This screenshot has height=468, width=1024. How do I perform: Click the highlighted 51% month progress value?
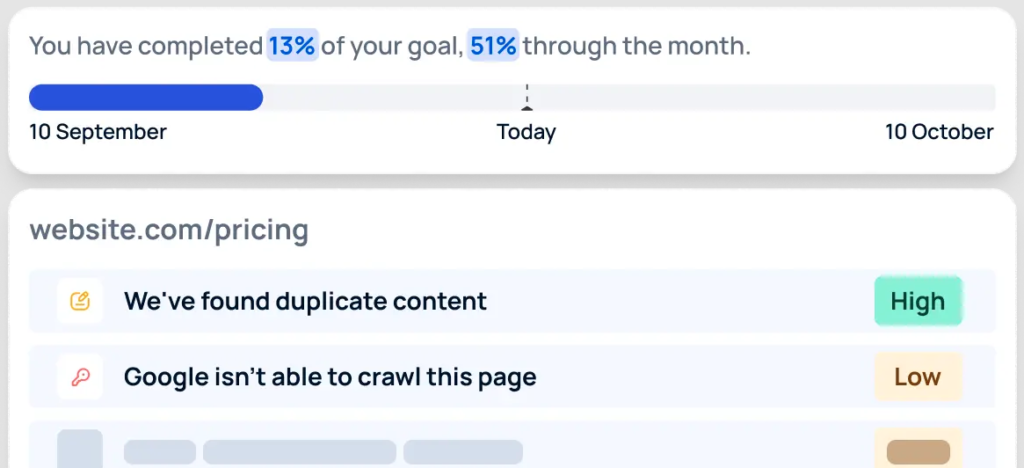(x=493, y=46)
